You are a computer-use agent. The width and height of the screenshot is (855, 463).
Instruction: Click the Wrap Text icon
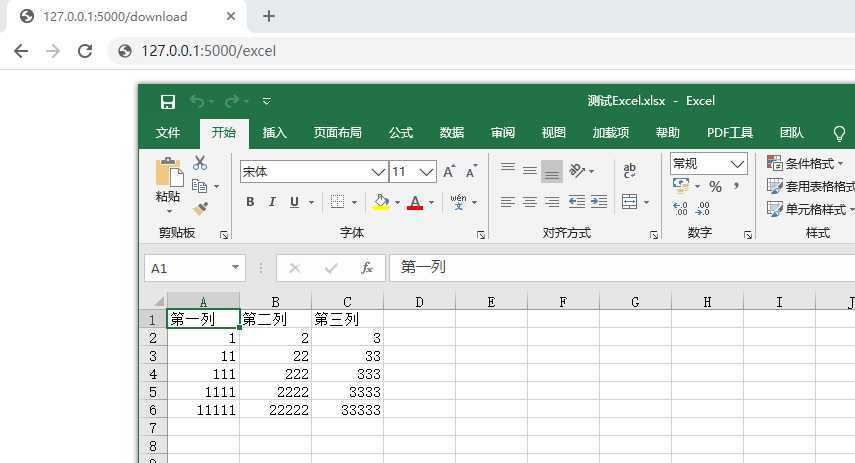click(x=629, y=171)
